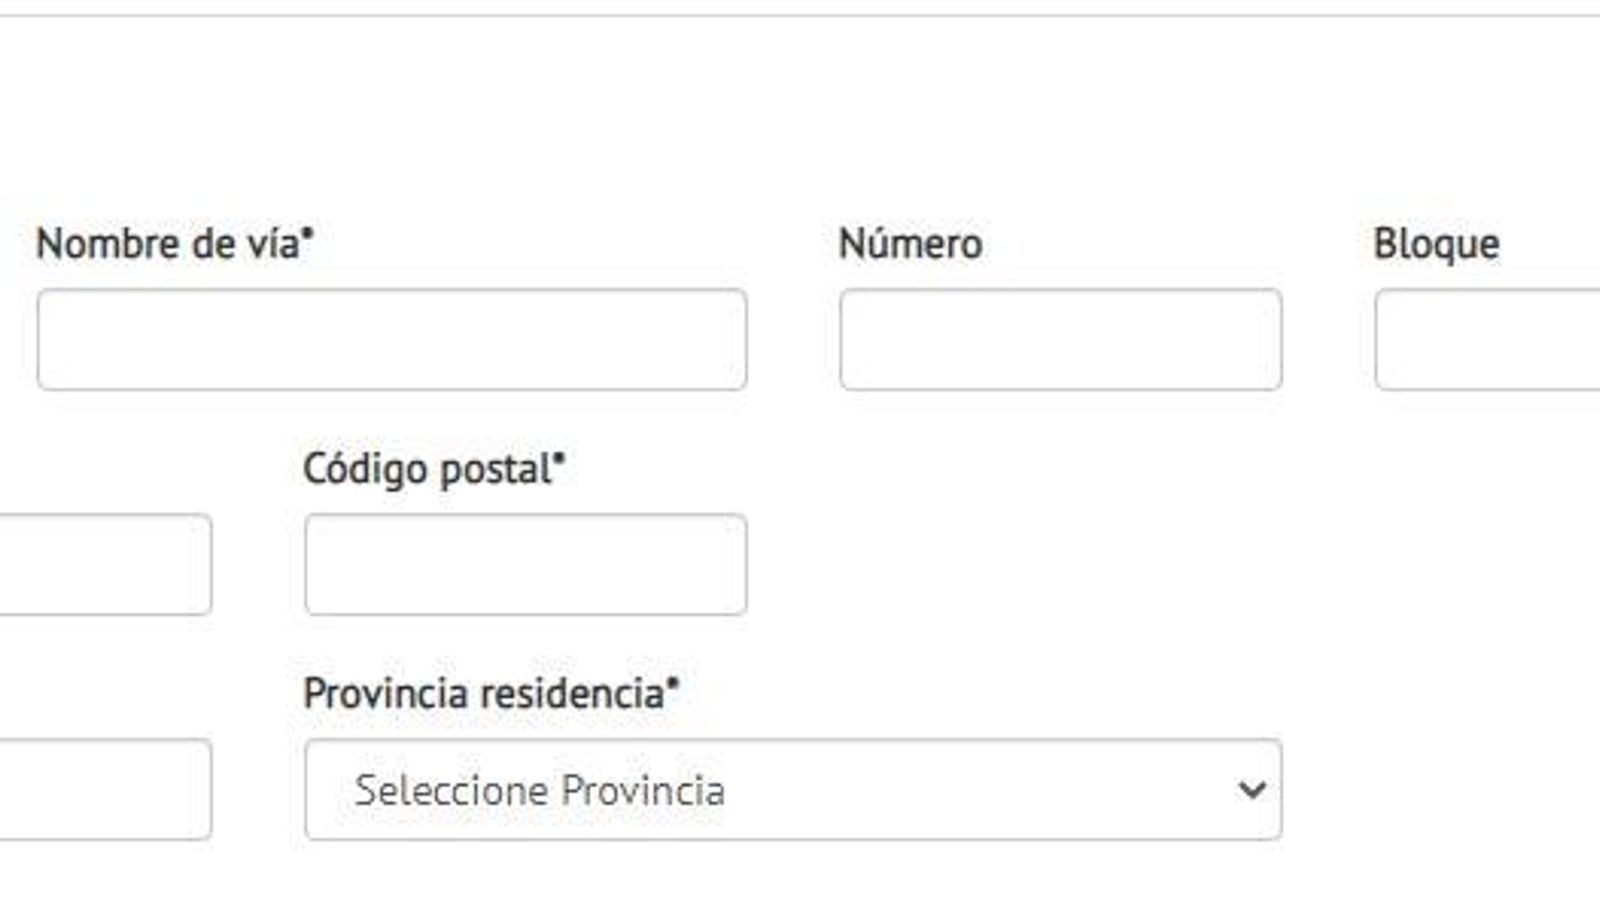Image resolution: width=1600 pixels, height=900 pixels.
Task: Click inside the Provincia selection box
Action: (x=790, y=789)
